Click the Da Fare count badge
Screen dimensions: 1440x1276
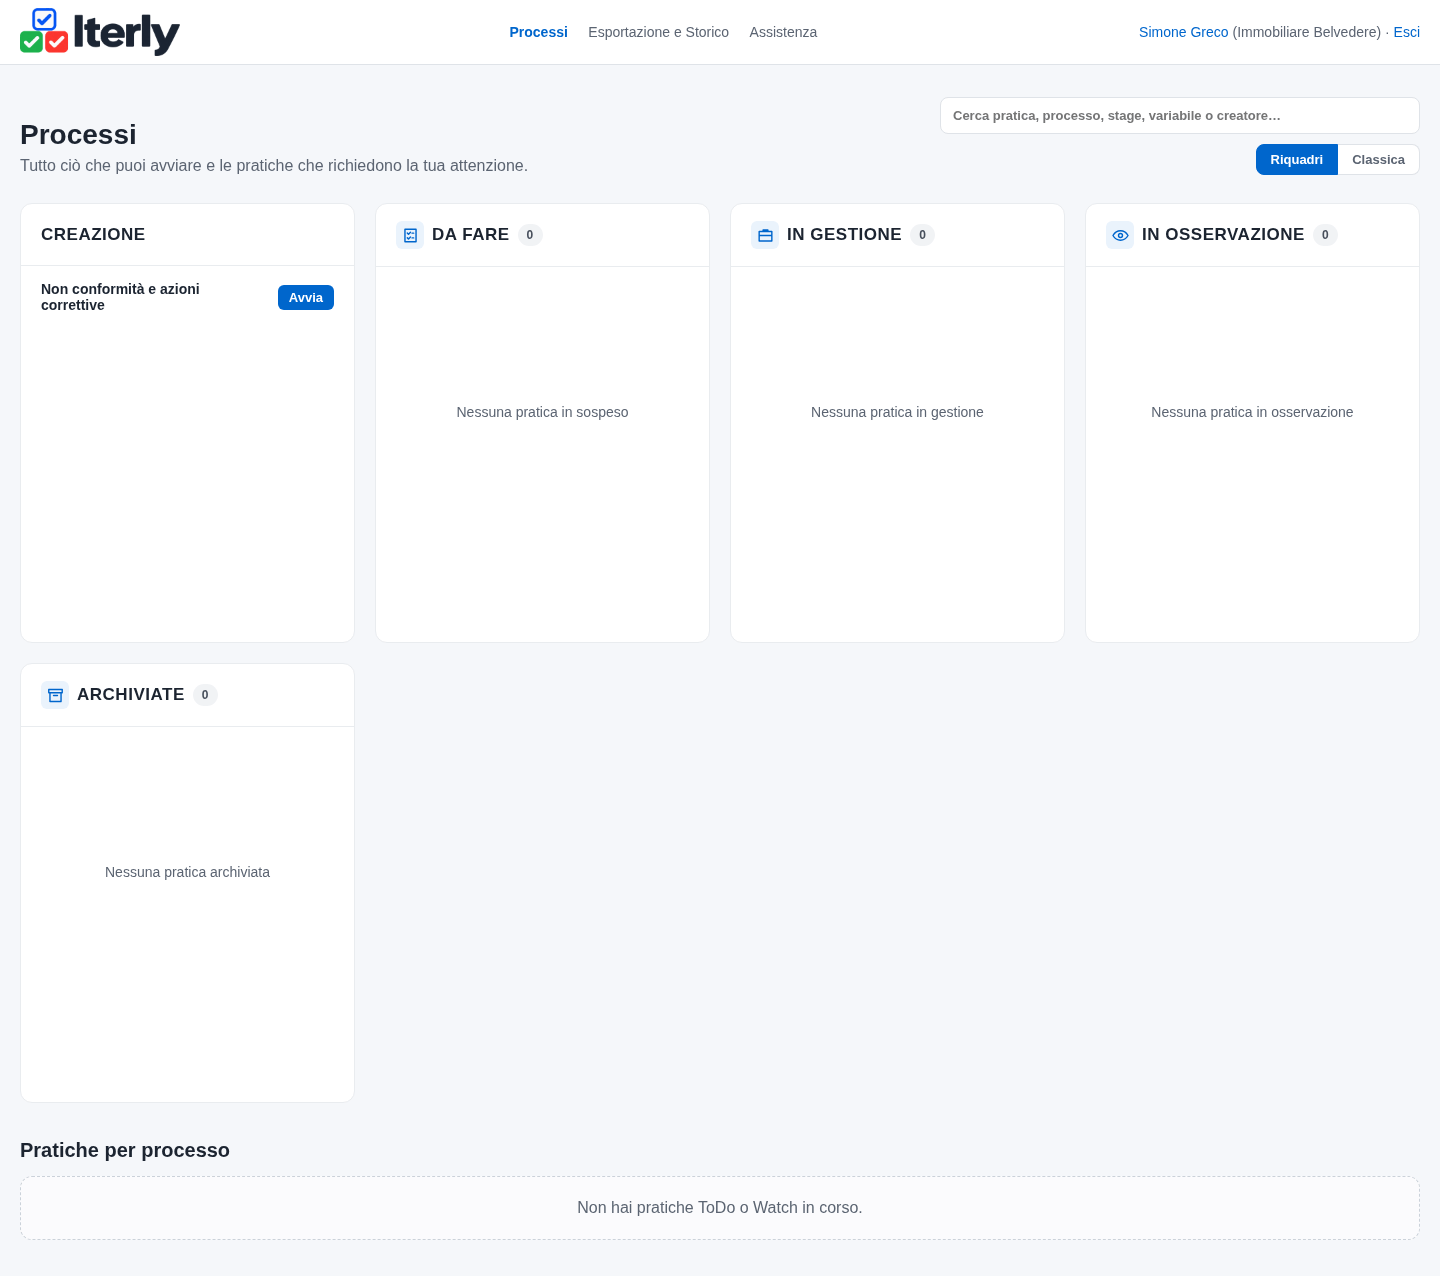(x=530, y=235)
